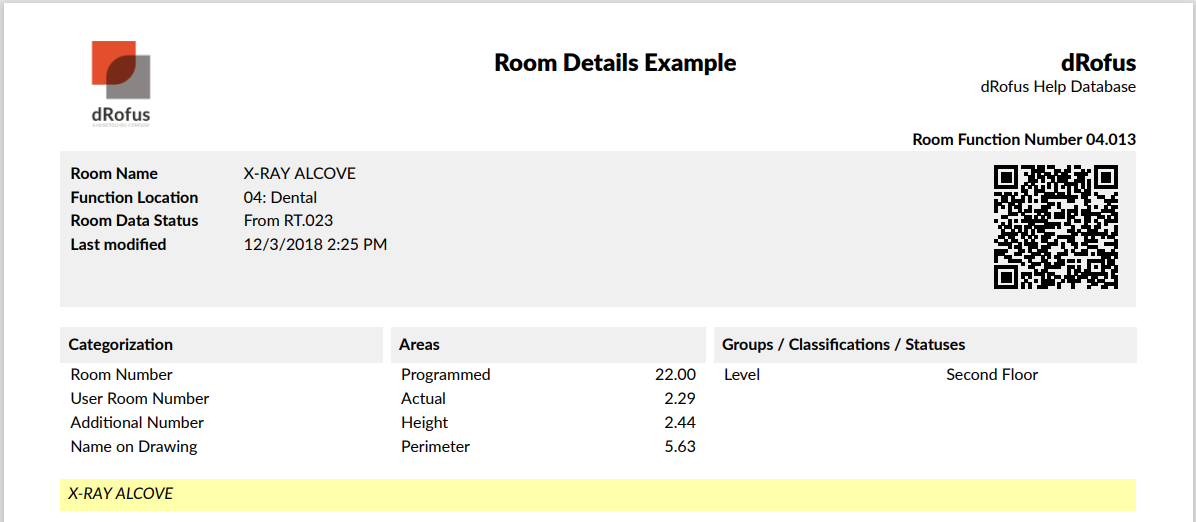This screenshot has height=522, width=1196.
Task: Click the Height value 2.44
Action: 680,423
